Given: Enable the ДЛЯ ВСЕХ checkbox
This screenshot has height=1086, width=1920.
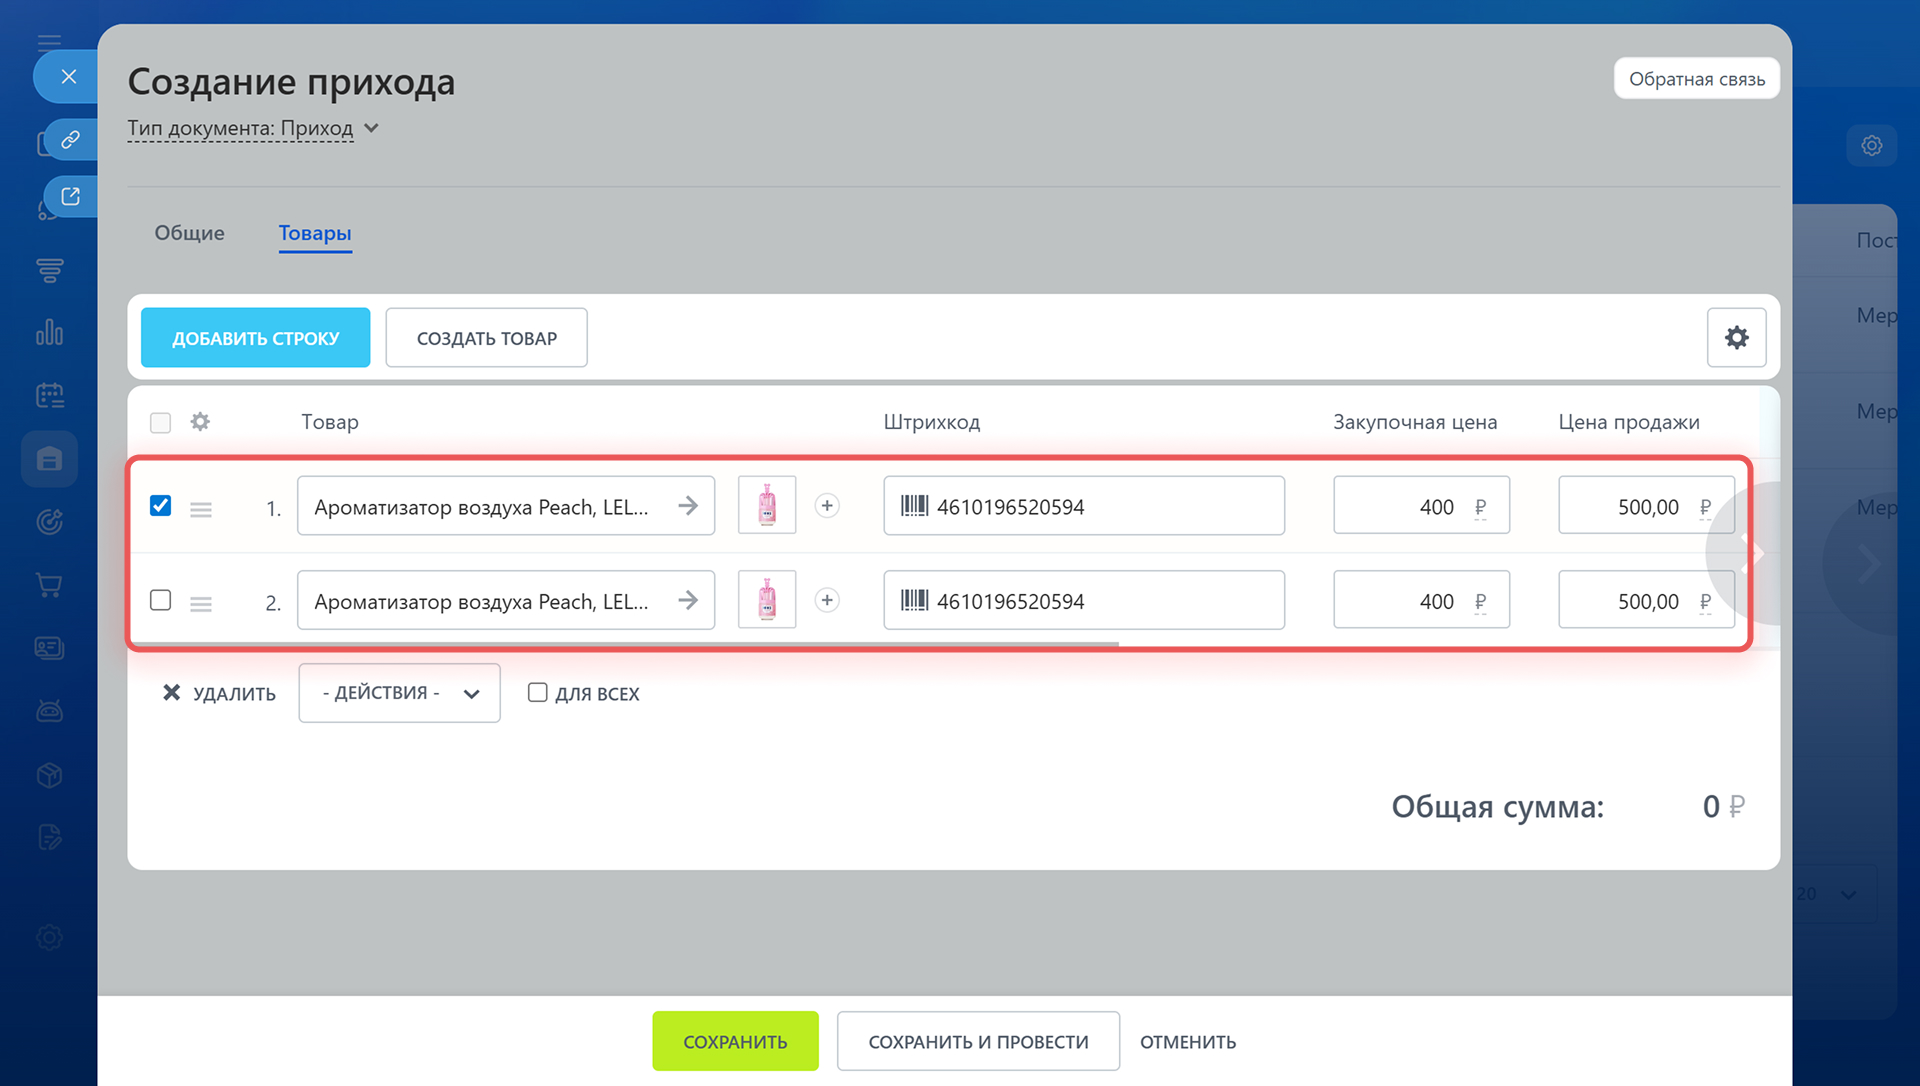Looking at the screenshot, I should pos(538,693).
